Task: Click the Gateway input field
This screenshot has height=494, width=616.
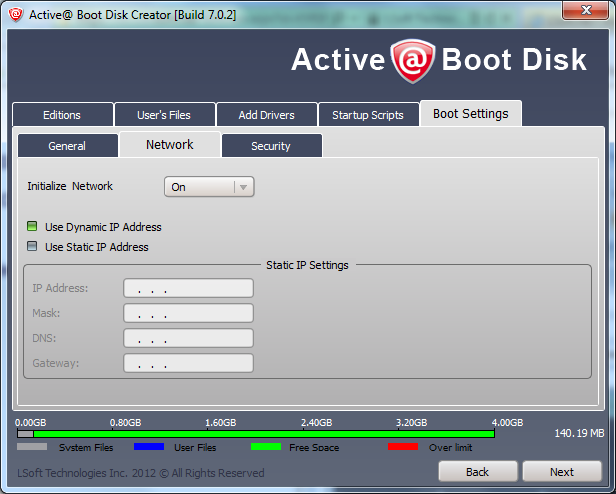Action: 188,363
